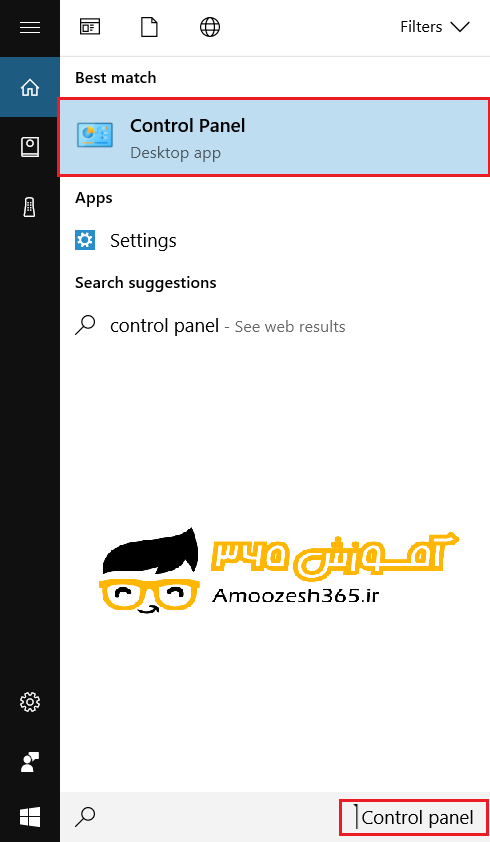This screenshot has width=490, height=842.
Task: Open the Feedback icon in sidebar
Action: point(30,761)
